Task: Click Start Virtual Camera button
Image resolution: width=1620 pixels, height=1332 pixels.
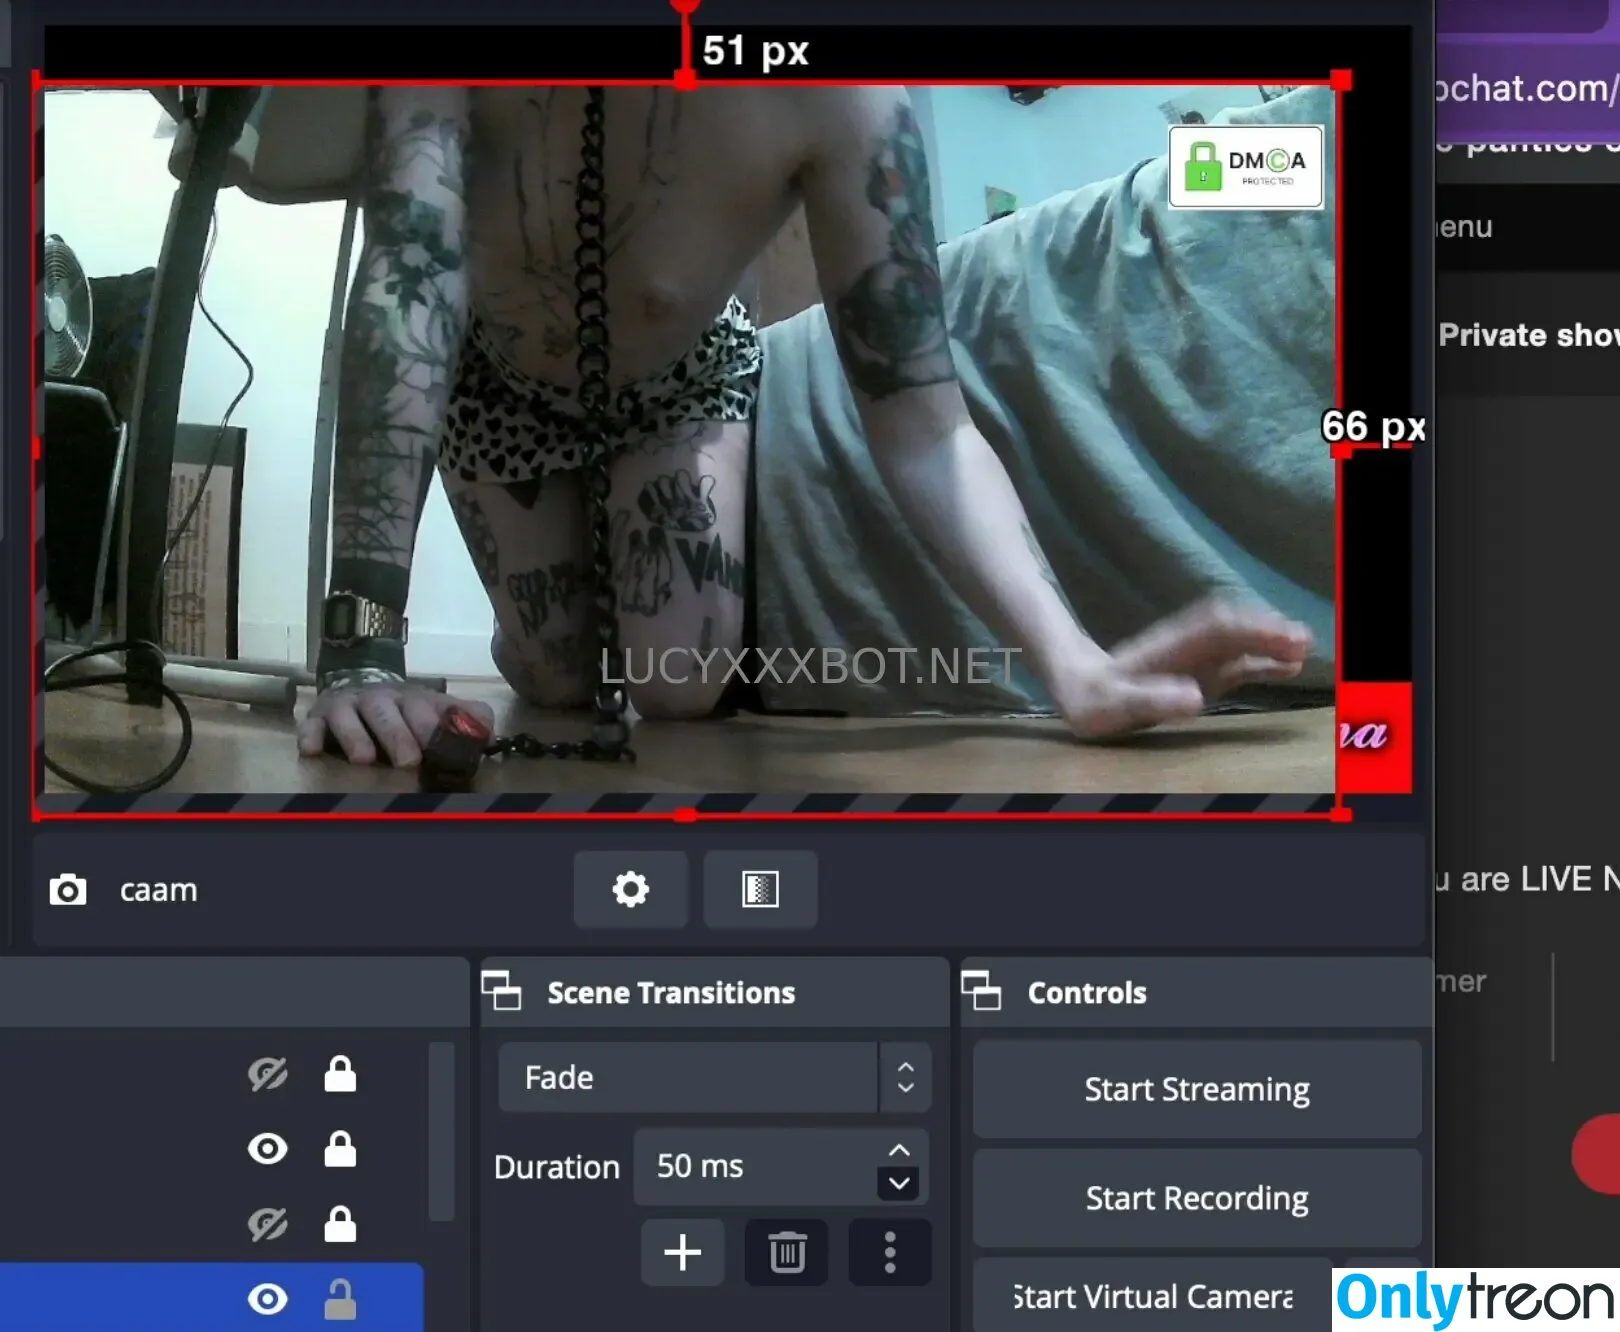Action: 1152,1296
